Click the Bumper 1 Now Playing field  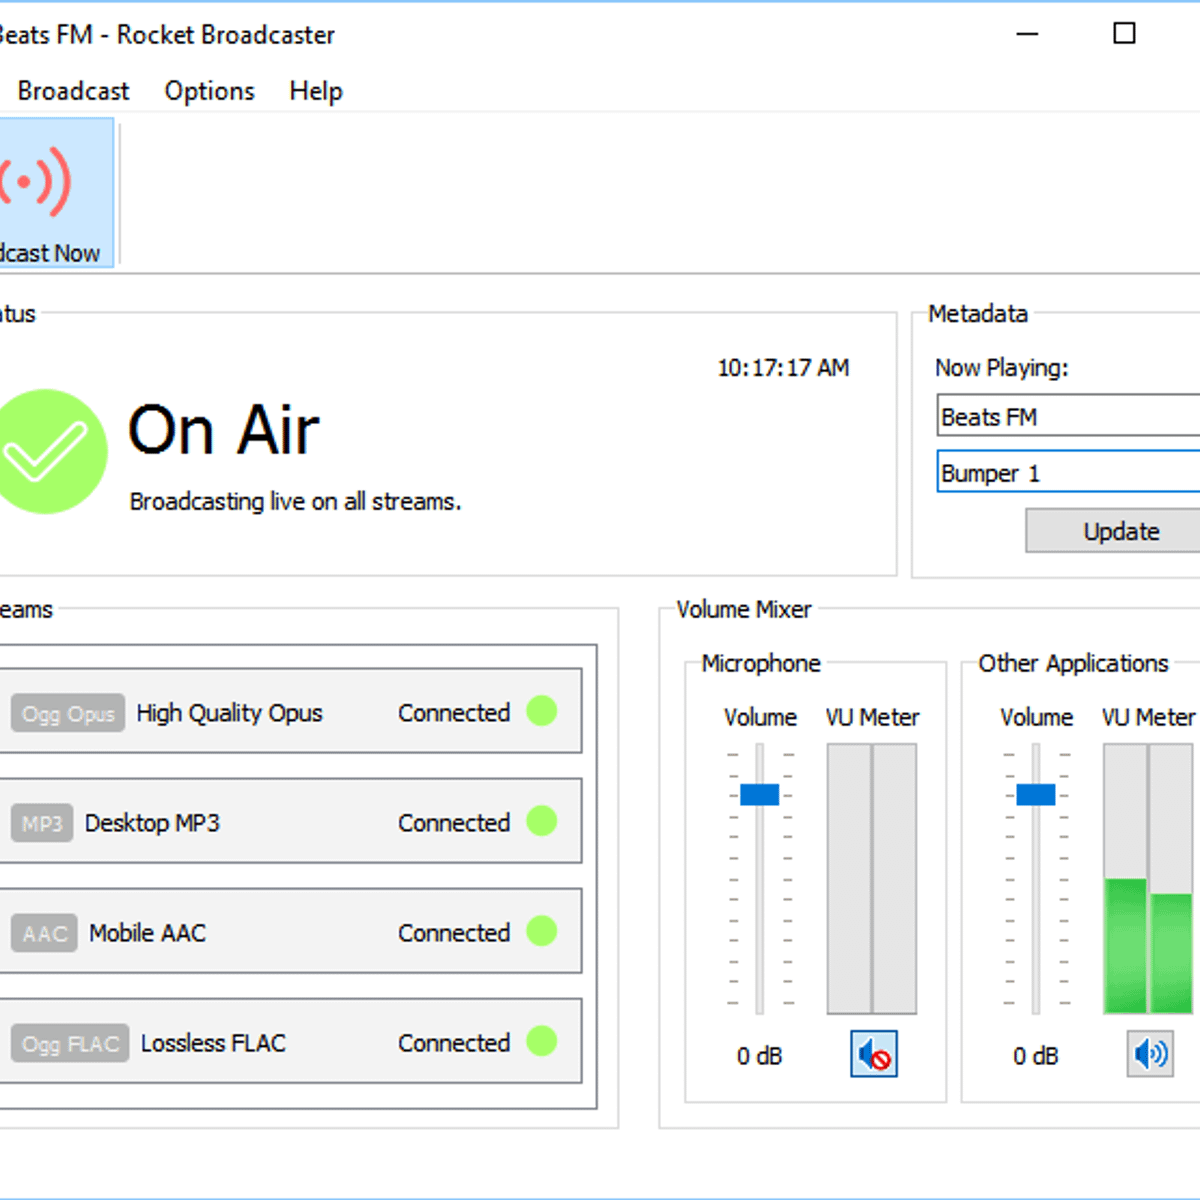(1068, 472)
